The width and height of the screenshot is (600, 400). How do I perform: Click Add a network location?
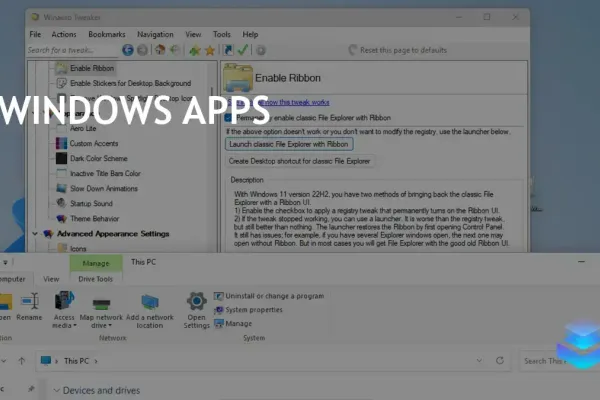pyautogui.click(x=150, y=310)
